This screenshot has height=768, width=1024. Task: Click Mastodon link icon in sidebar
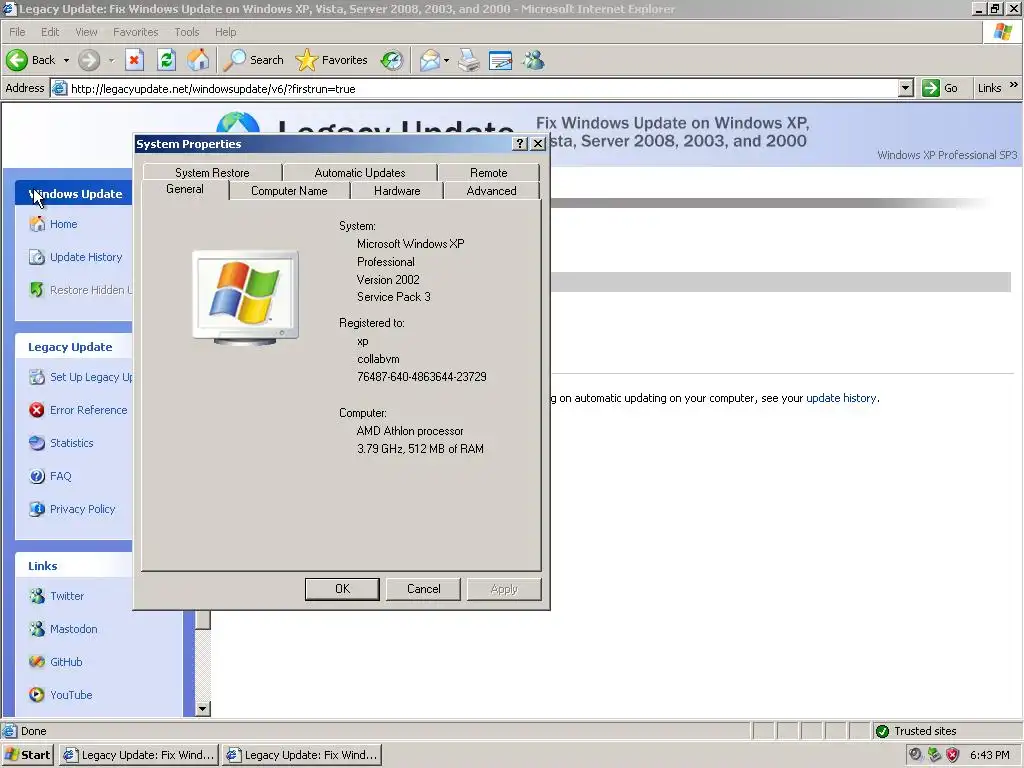(37, 629)
